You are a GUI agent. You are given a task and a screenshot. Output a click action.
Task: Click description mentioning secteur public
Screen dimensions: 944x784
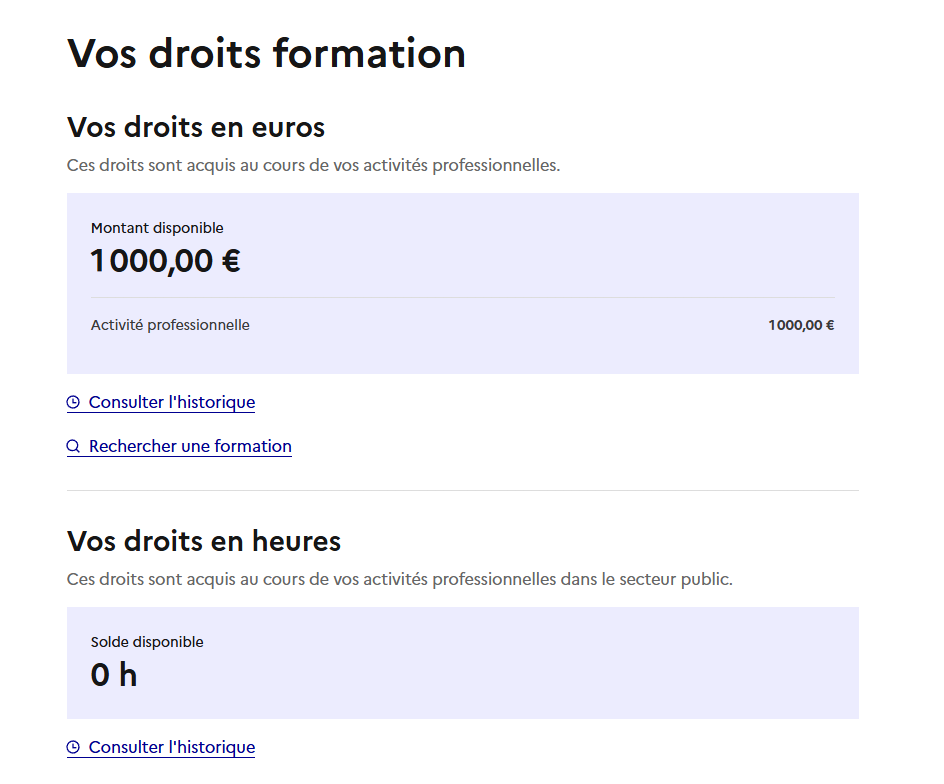(x=400, y=579)
